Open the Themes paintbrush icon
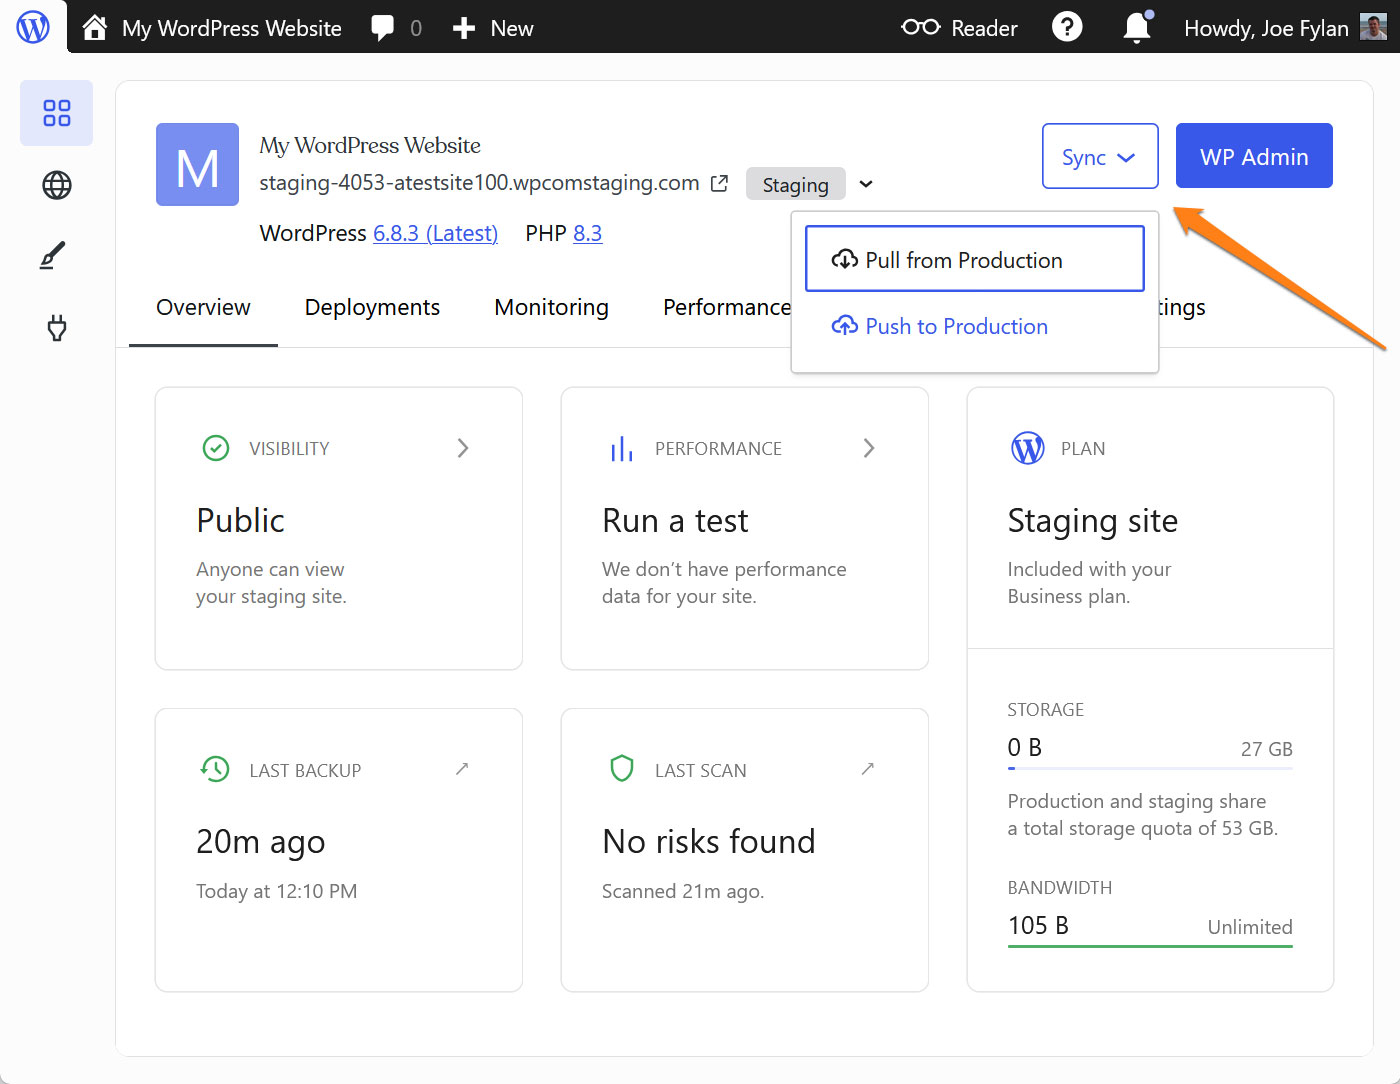The height and width of the screenshot is (1084, 1400). [56, 255]
